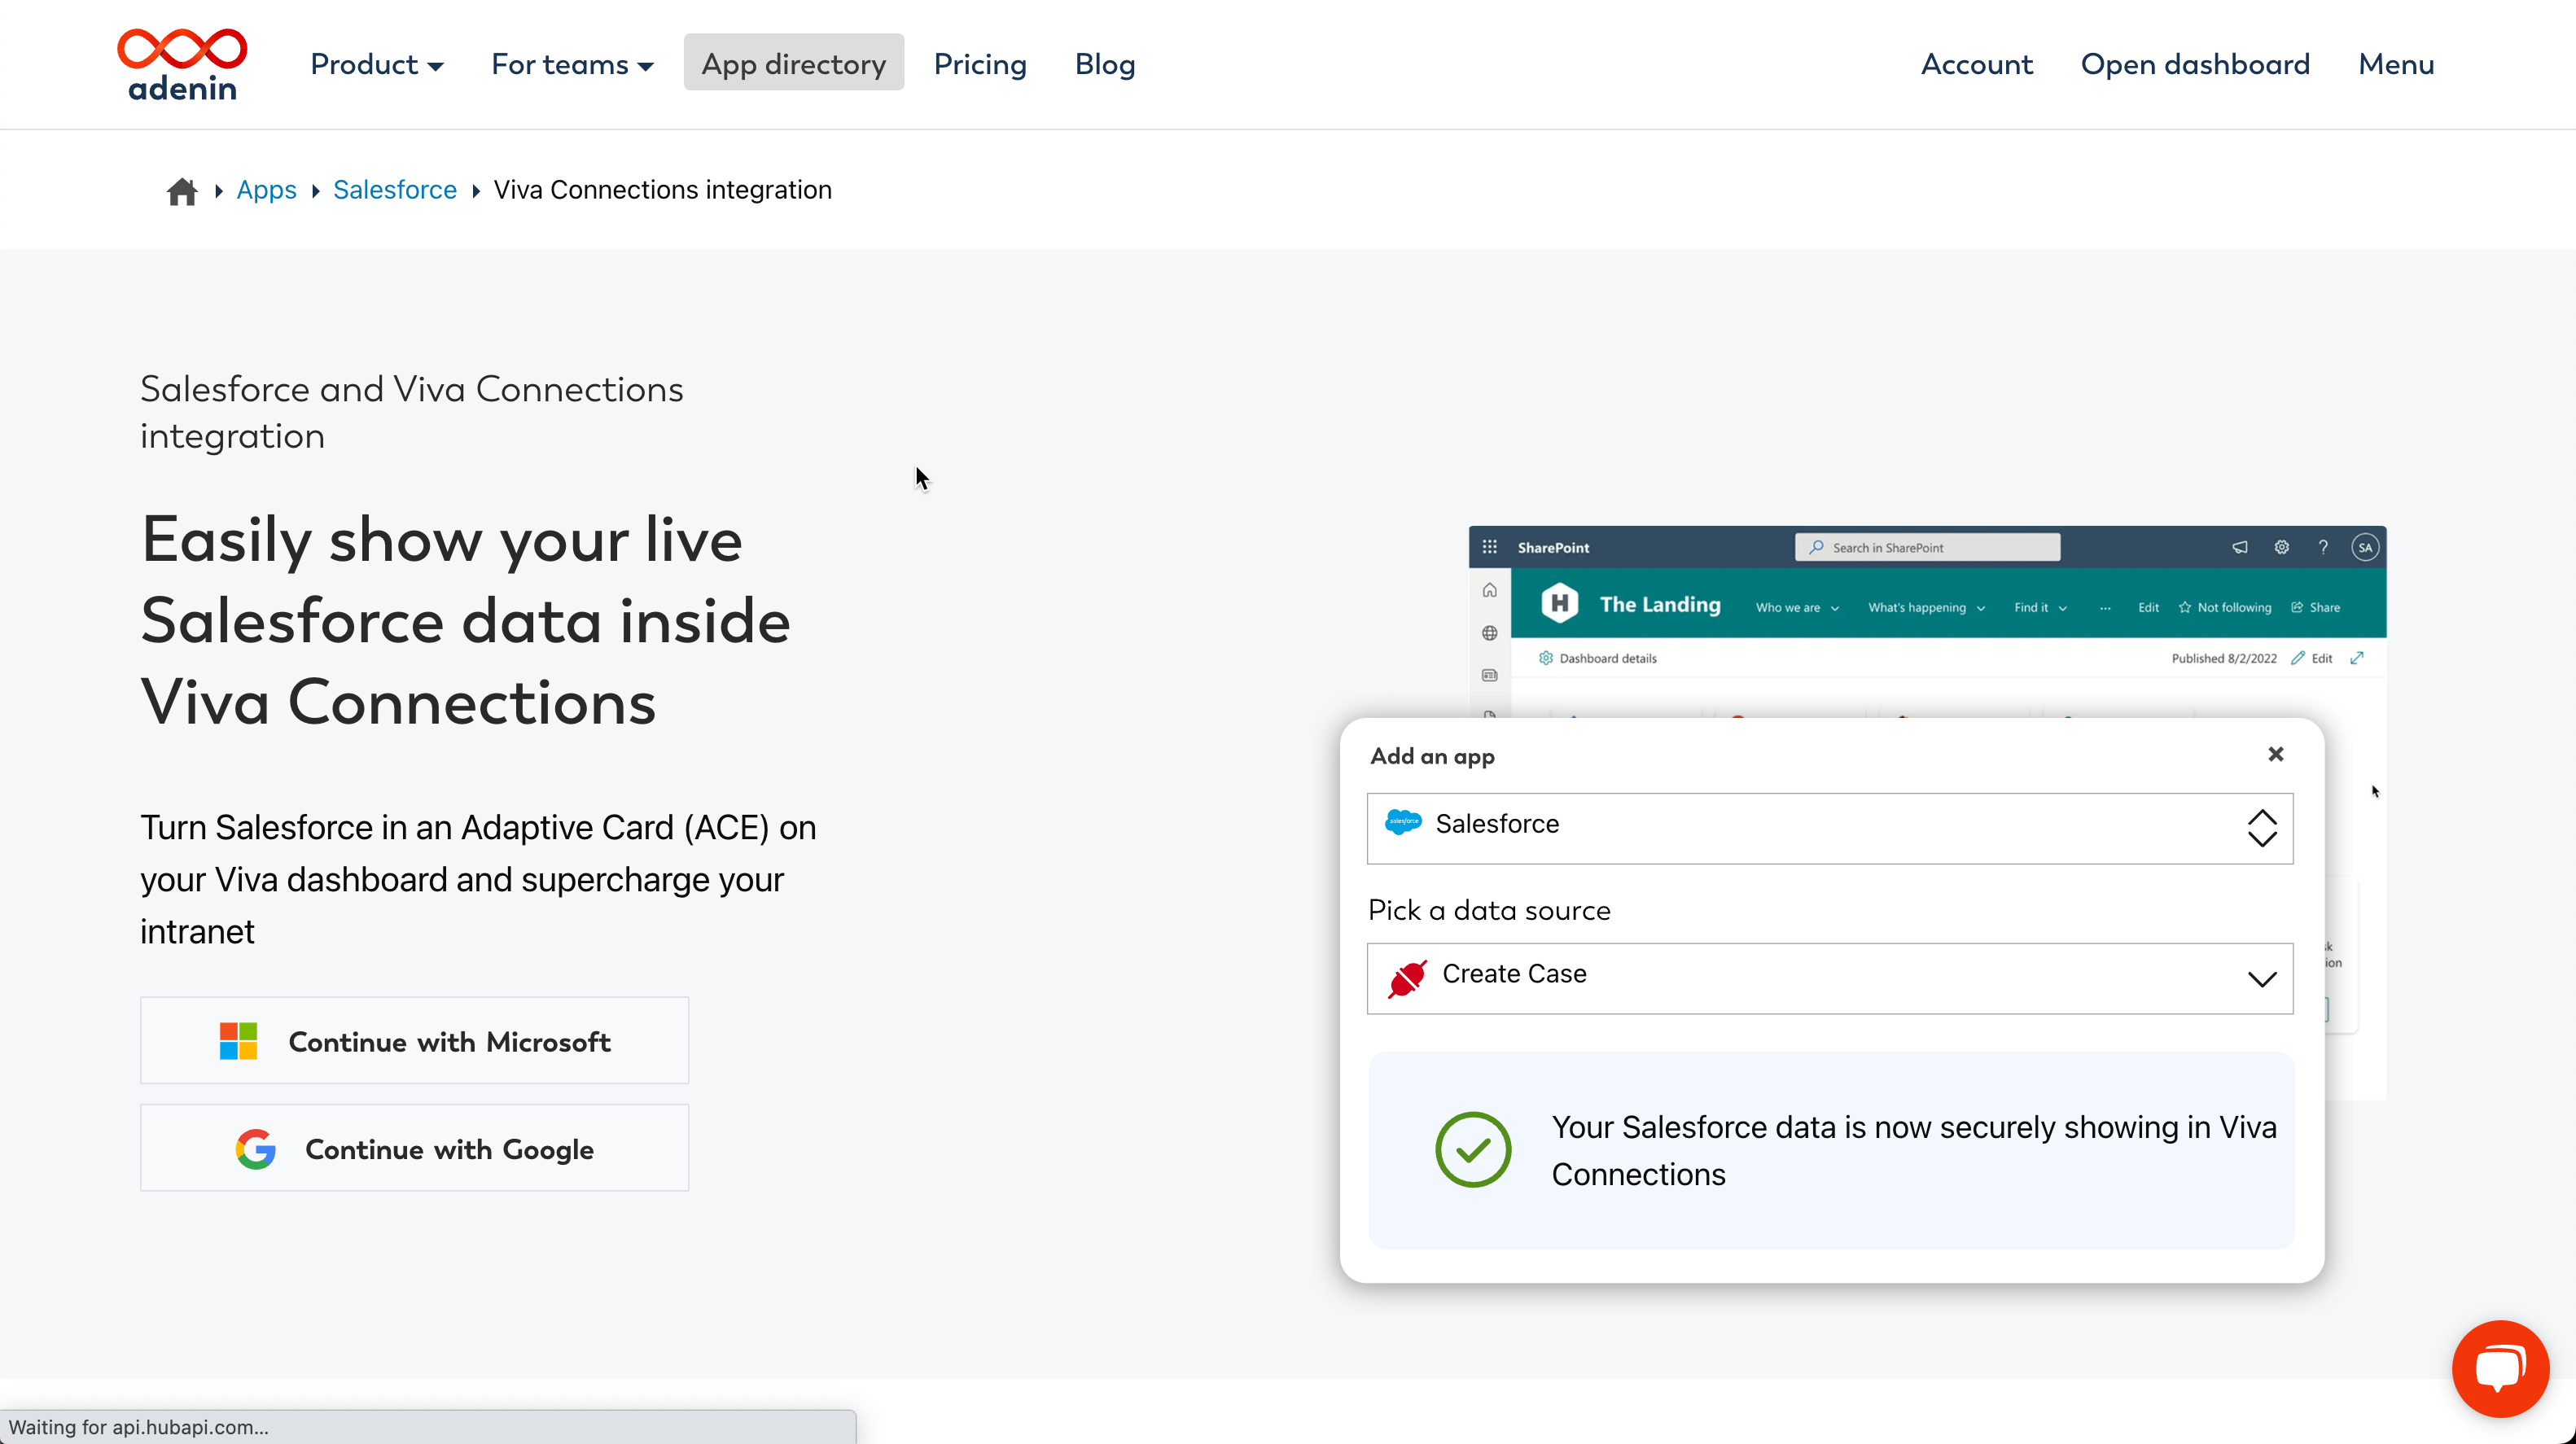The height and width of the screenshot is (1444, 2576).
Task: Click the globe icon in SharePoint sidebar
Action: (x=1490, y=633)
